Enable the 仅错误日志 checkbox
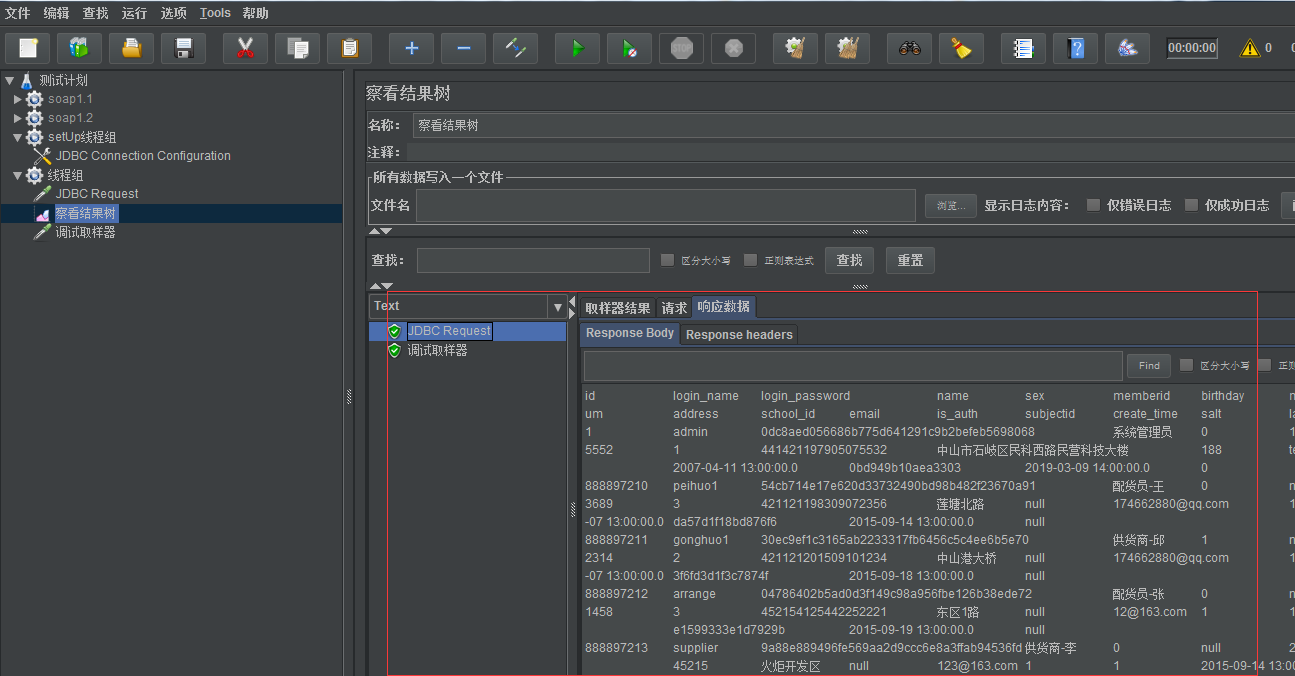 click(1093, 205)
